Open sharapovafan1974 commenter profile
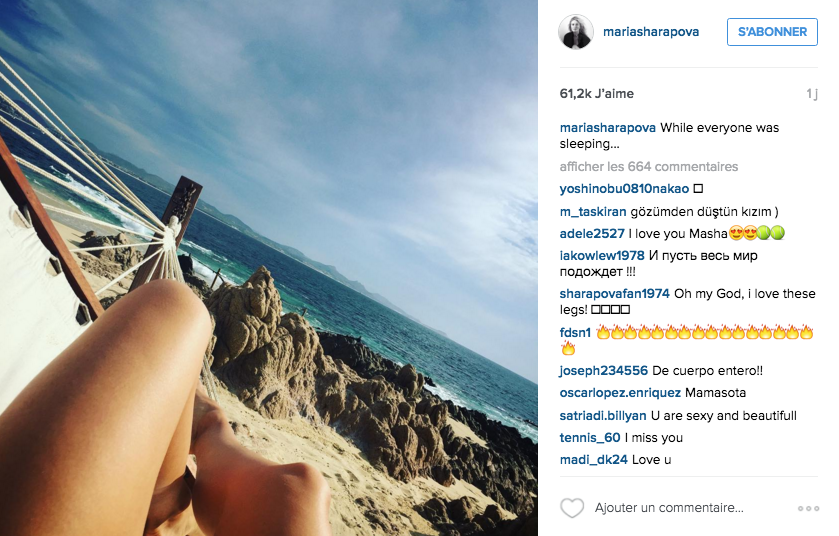Viewport: 839px width, 536px height. (x=614, y=294)
